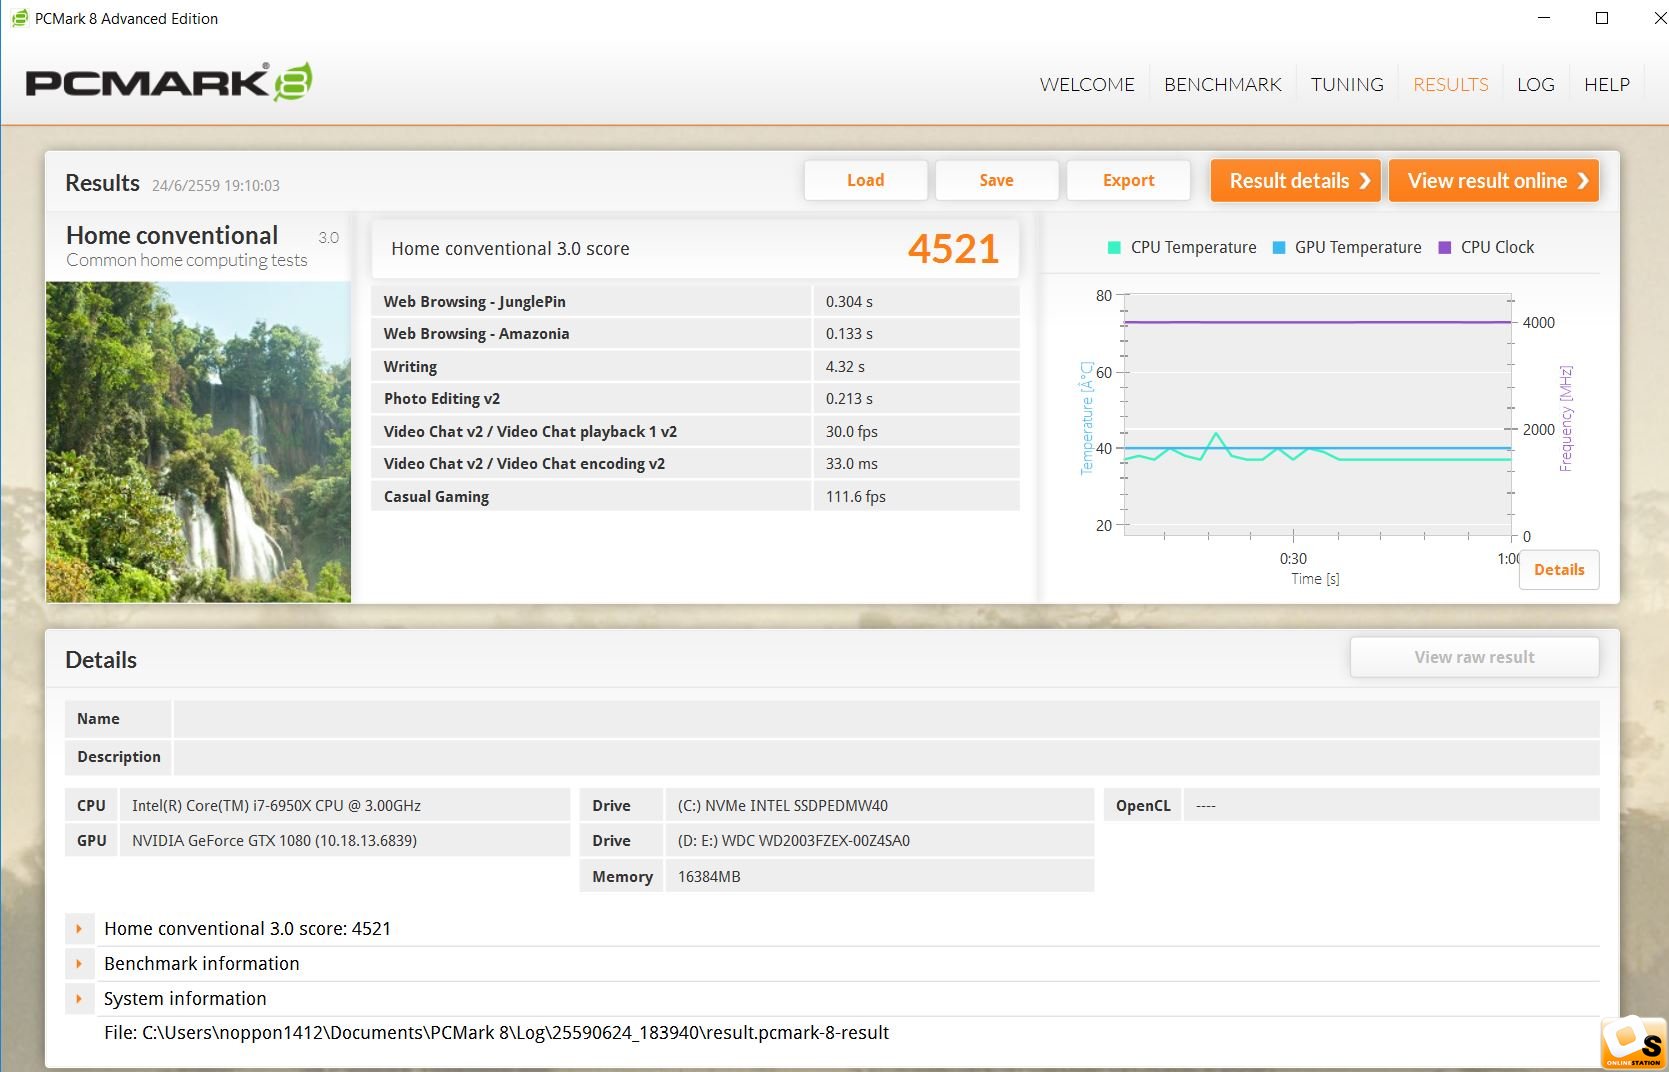This screenshot has width=1669, height=1072.
Task: Click the 4521 score value
Action: click(x=953, y=248)
